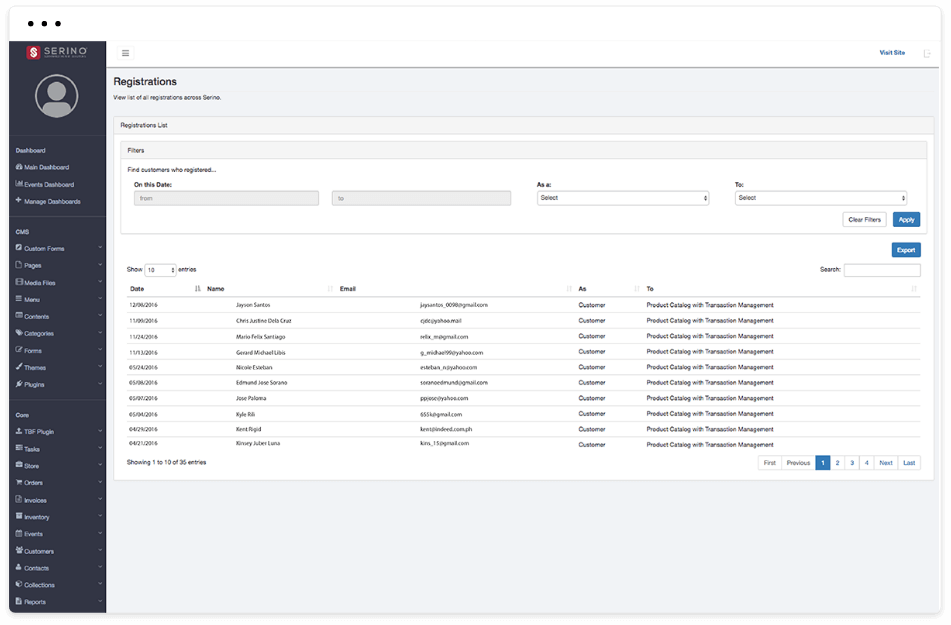Click the Customers group icon
Screen dimensions: 951x625
19,550
